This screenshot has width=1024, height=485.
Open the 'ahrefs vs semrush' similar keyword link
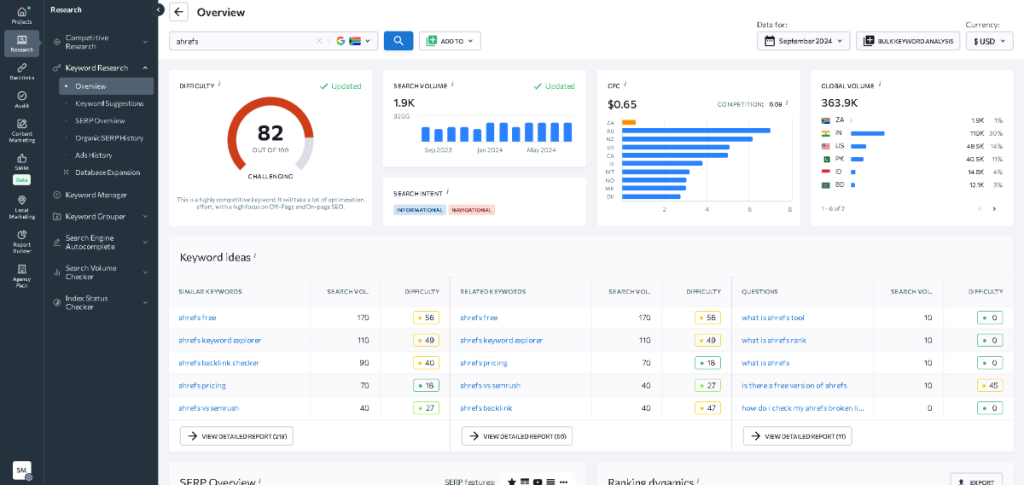click(209, 408)
